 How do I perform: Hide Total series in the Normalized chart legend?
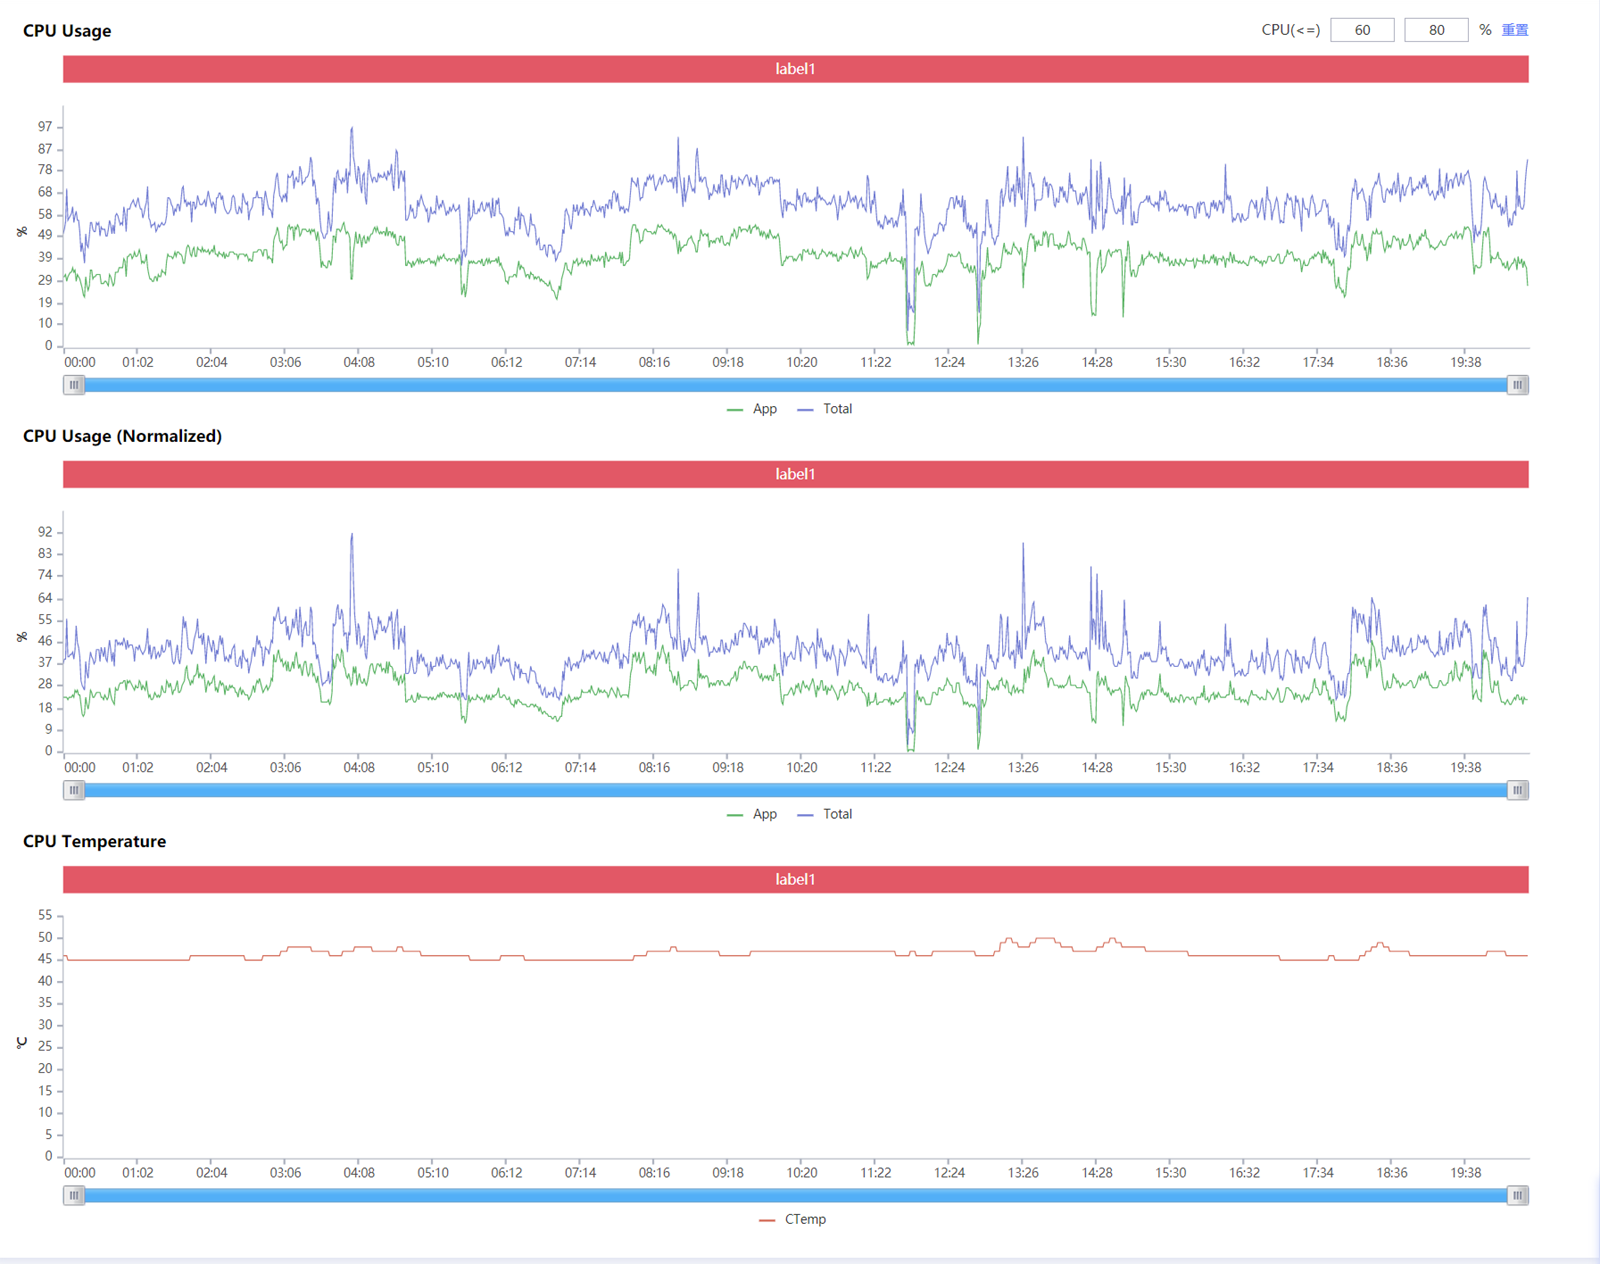pos(826,814)
